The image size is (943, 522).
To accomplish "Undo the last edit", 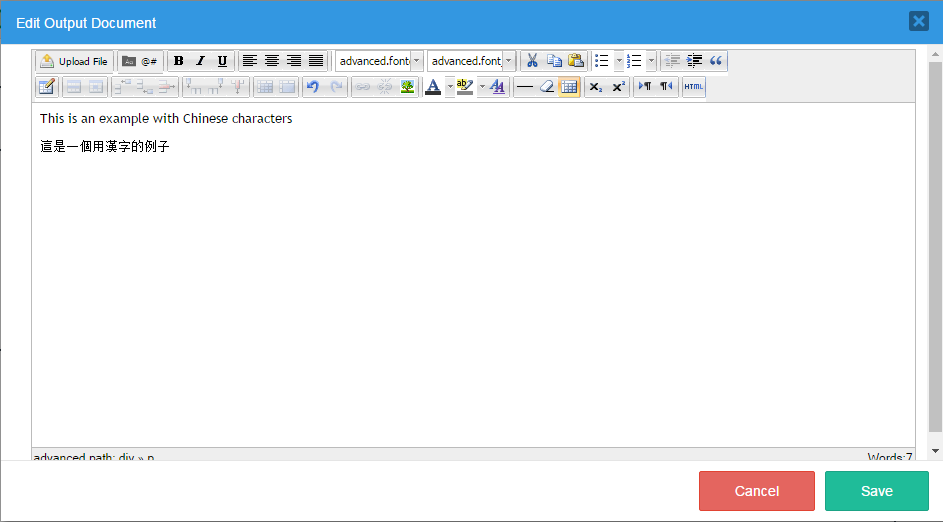I will pyautogui.click(x=312, y=87).
